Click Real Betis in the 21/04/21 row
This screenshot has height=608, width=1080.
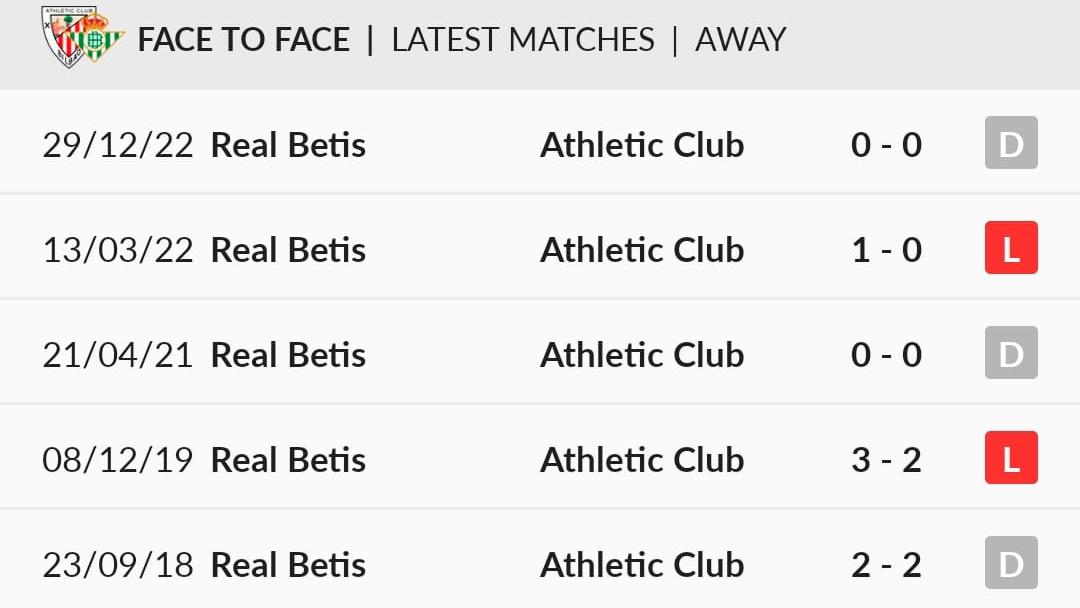pyautogui.click(x=288, y=355)
